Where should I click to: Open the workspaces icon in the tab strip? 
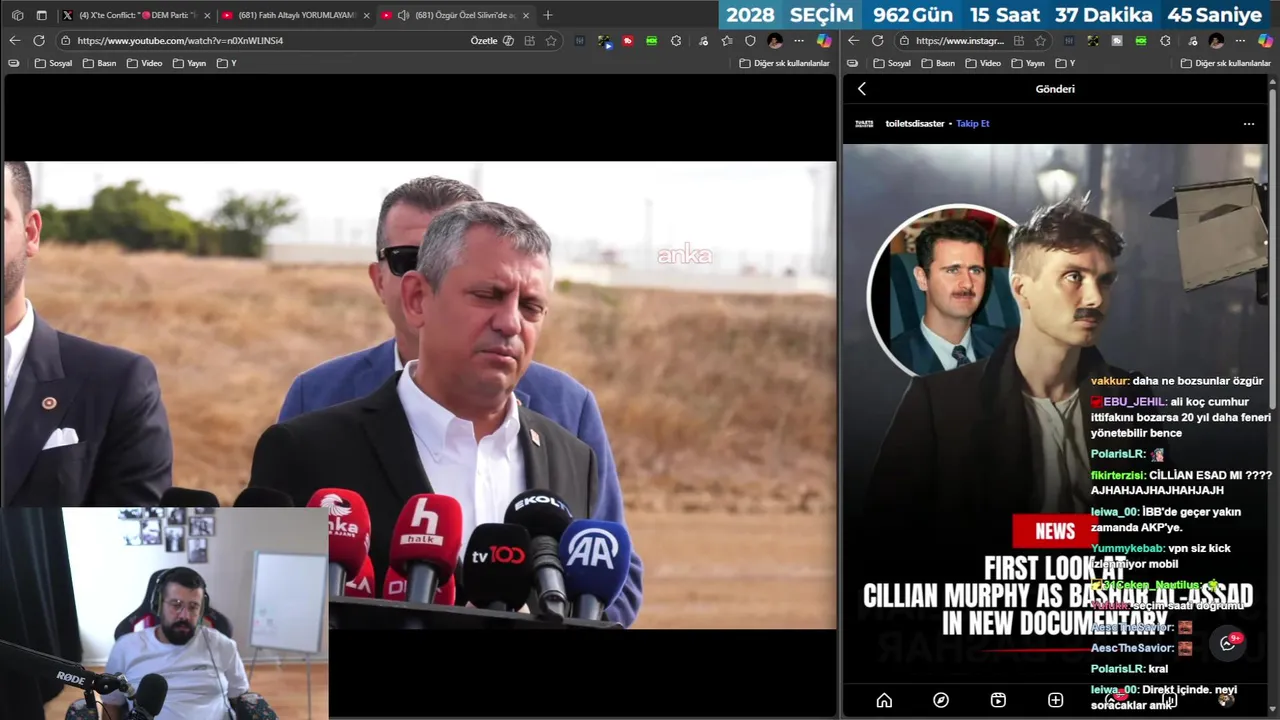coord(17,15)
